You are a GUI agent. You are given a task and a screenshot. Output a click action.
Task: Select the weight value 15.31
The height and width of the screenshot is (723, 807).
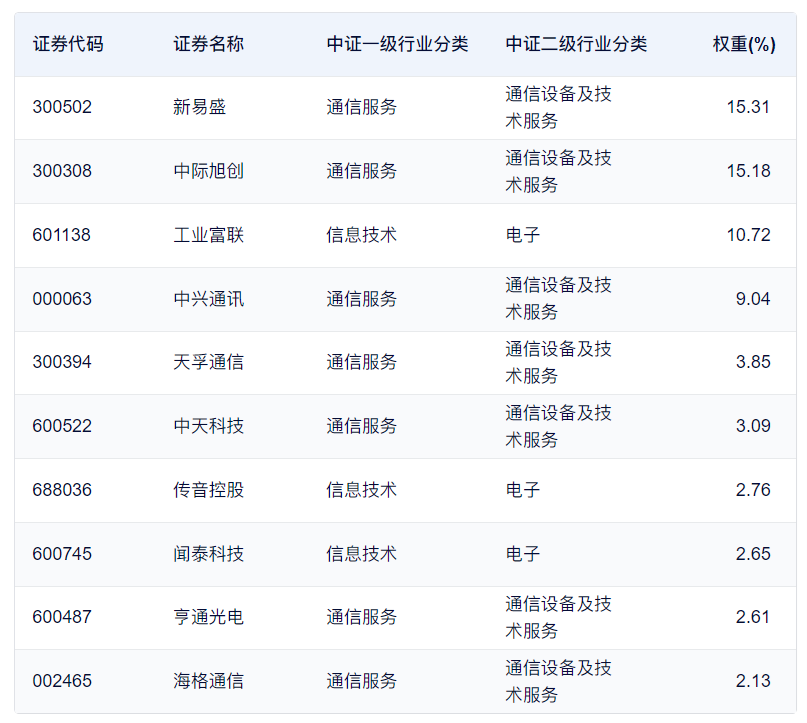pyautogui.click(x=749, y=107)
